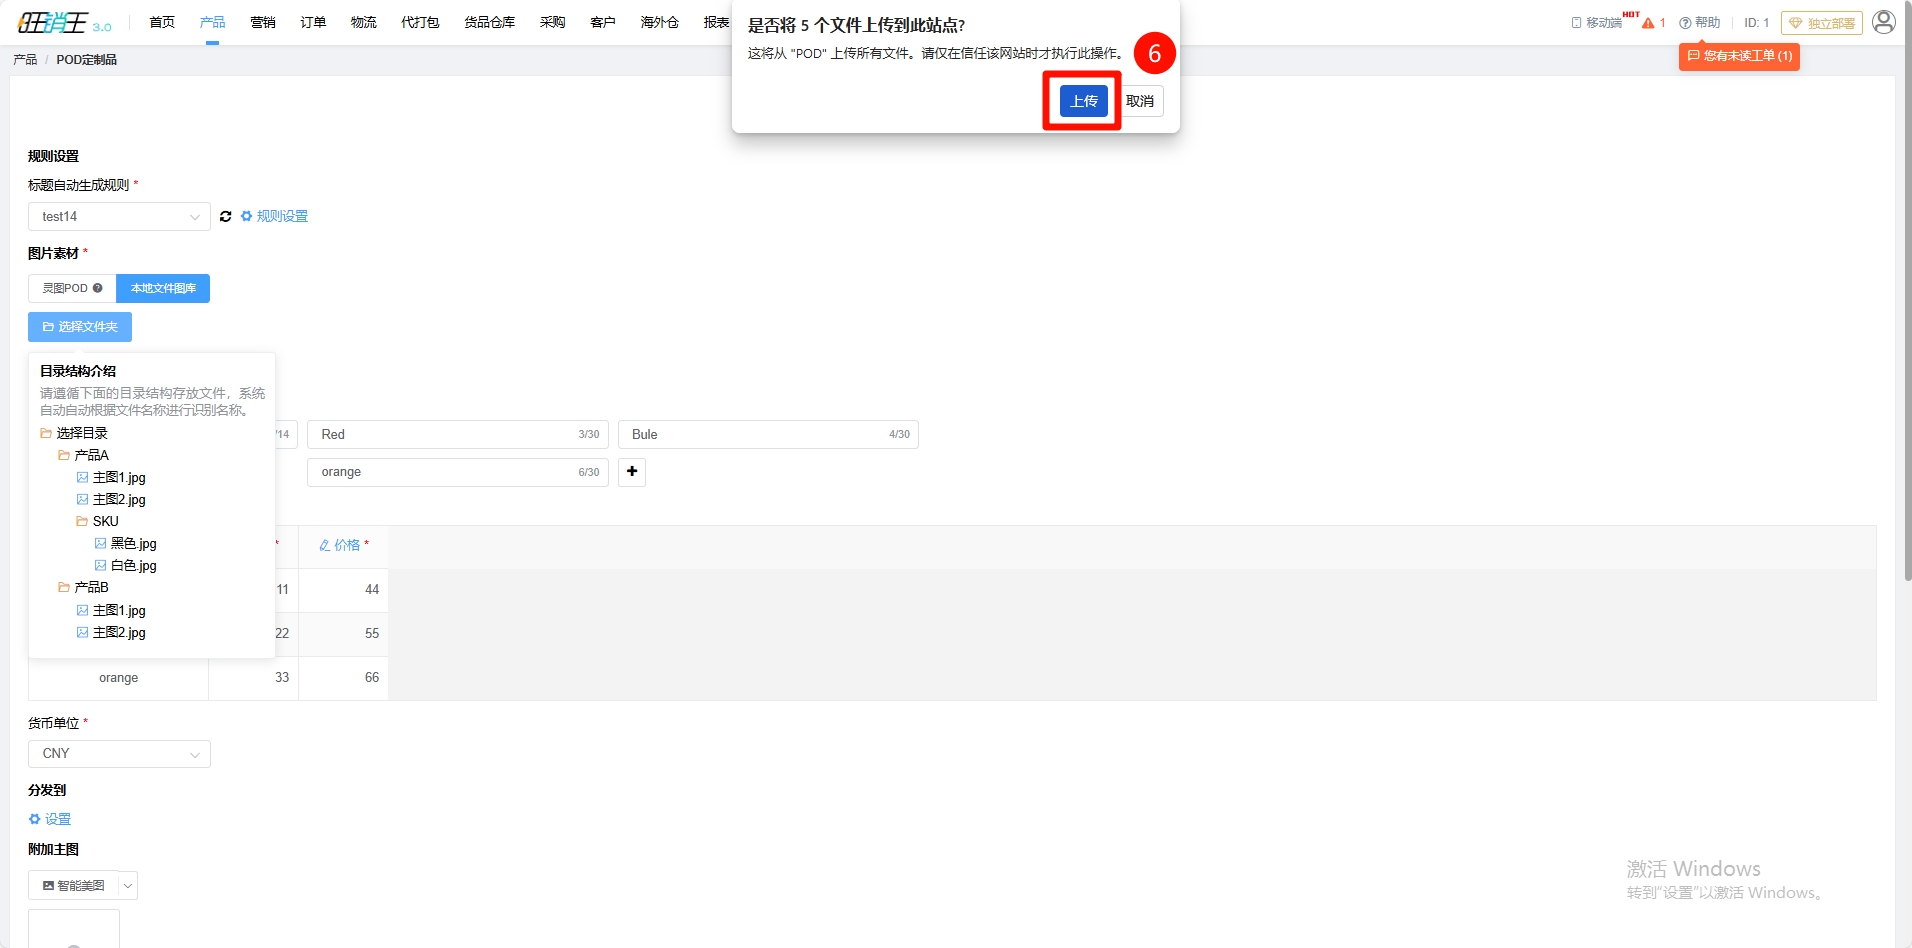
Task: Click the page vertical scrollbar
Action: (1907, 300)
